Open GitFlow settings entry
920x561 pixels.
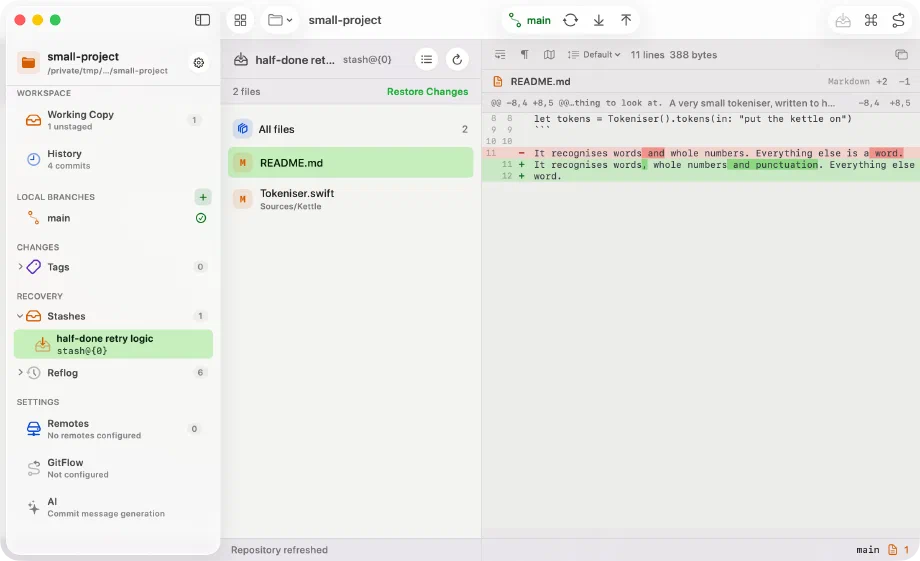point(113,468)
